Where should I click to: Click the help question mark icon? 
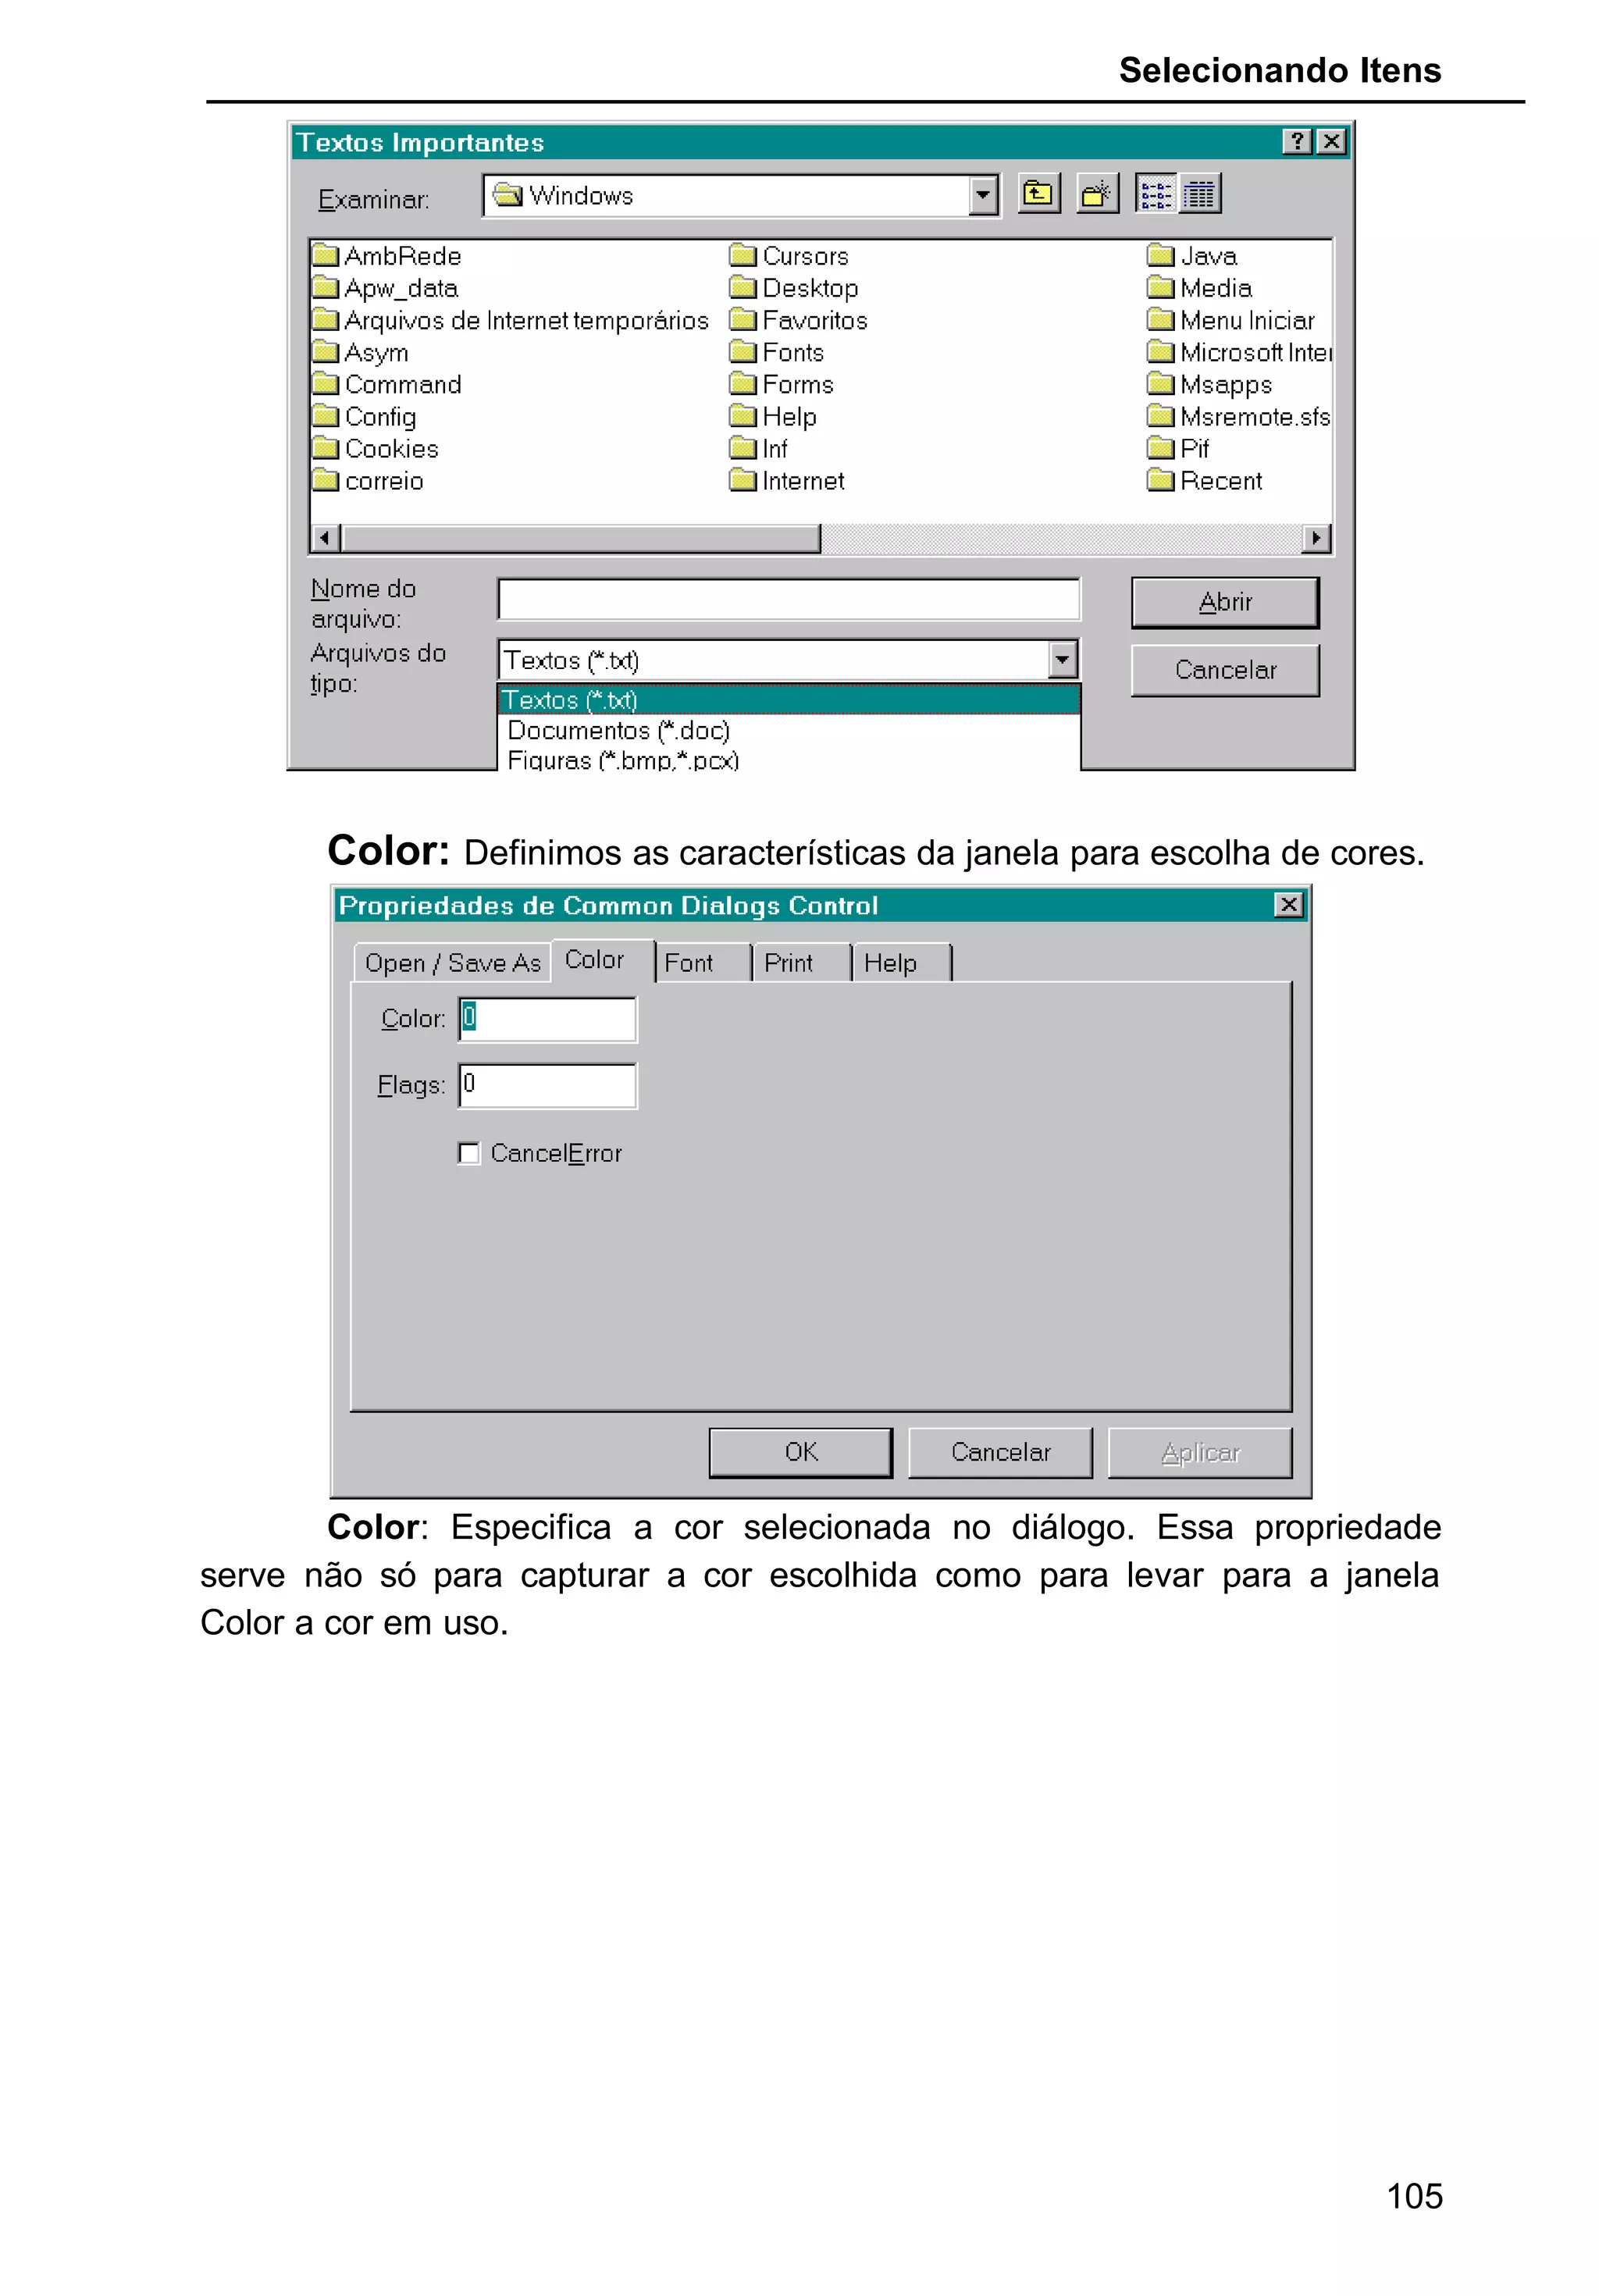click(x=1296, y=142)
